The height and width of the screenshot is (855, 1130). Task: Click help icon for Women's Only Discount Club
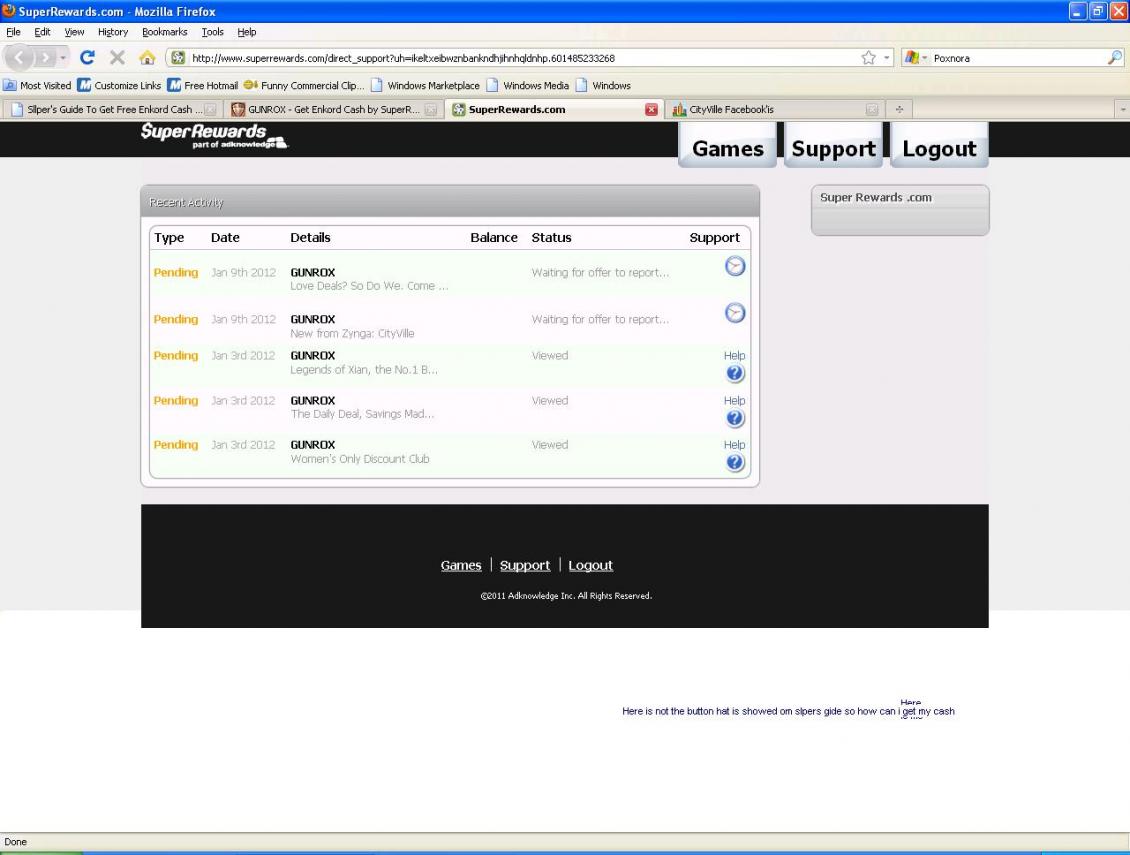[735, 462]
